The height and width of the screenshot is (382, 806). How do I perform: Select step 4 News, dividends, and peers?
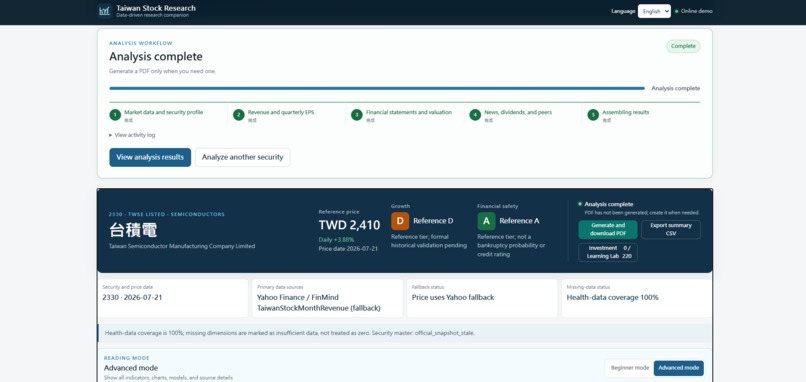coord(511,115)
